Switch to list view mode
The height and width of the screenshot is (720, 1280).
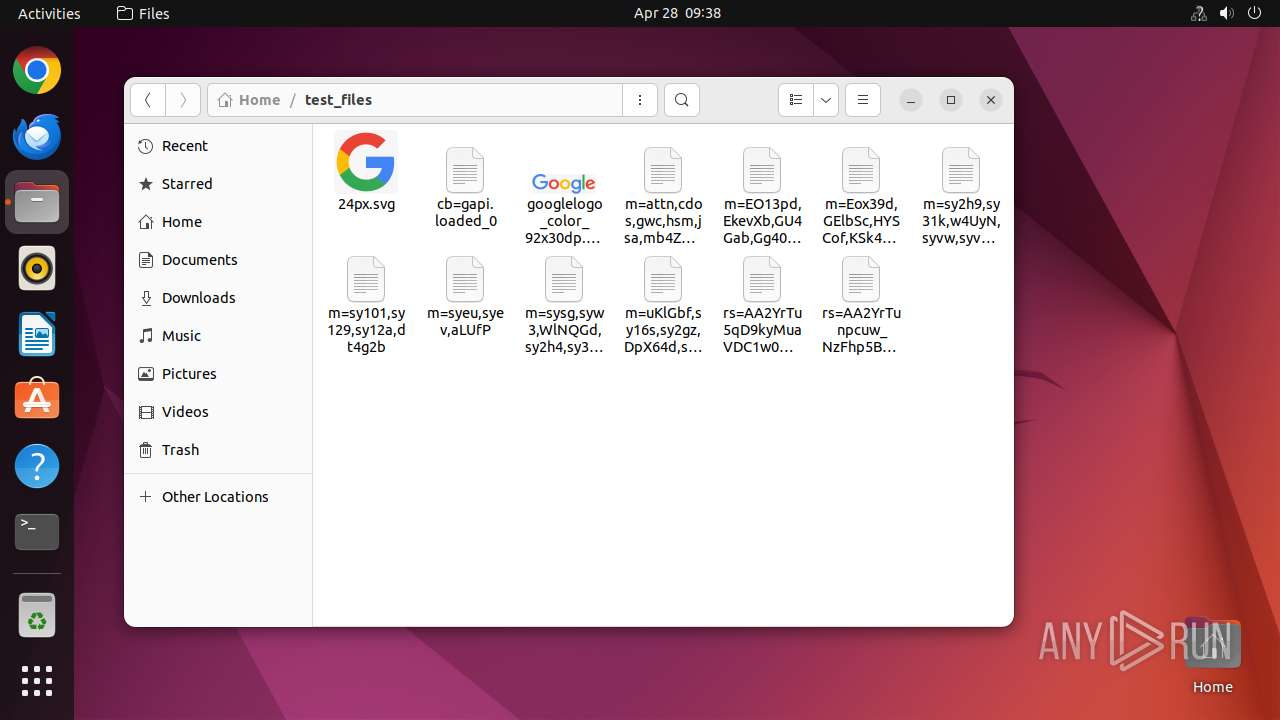tap(796, 100)
